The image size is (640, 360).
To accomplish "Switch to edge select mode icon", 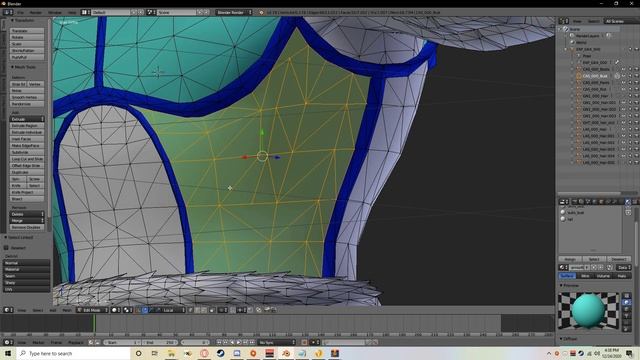I will tap(197, 310).
